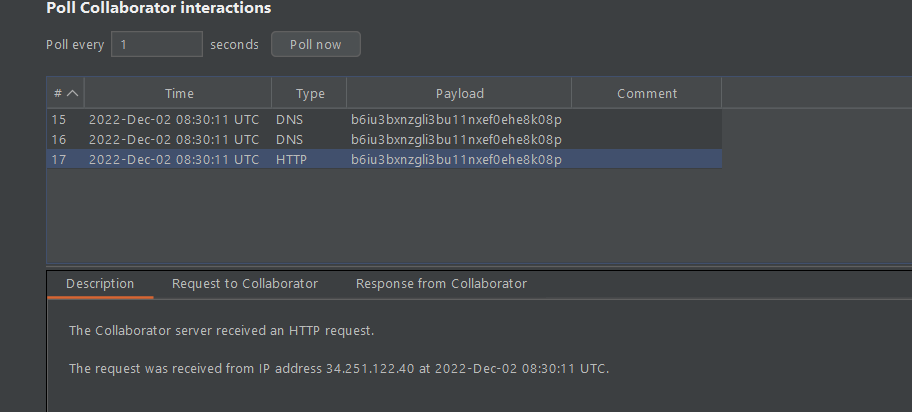Click the empty Comment cell of row 16
This screenshot has height=412, width=912.
[646, 139]
